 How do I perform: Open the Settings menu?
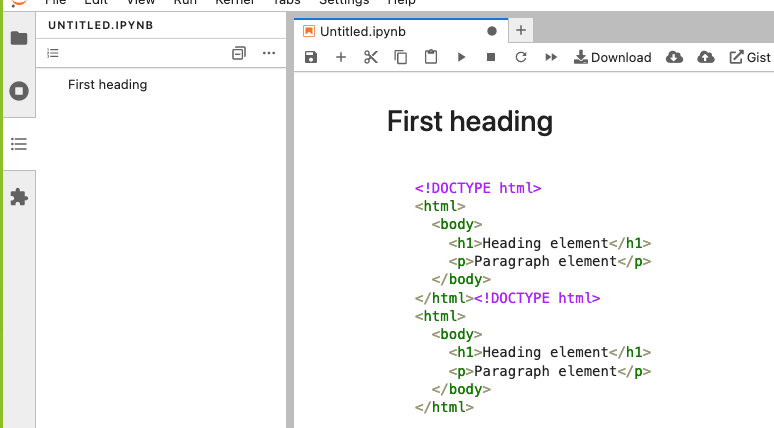pos(344,2)
